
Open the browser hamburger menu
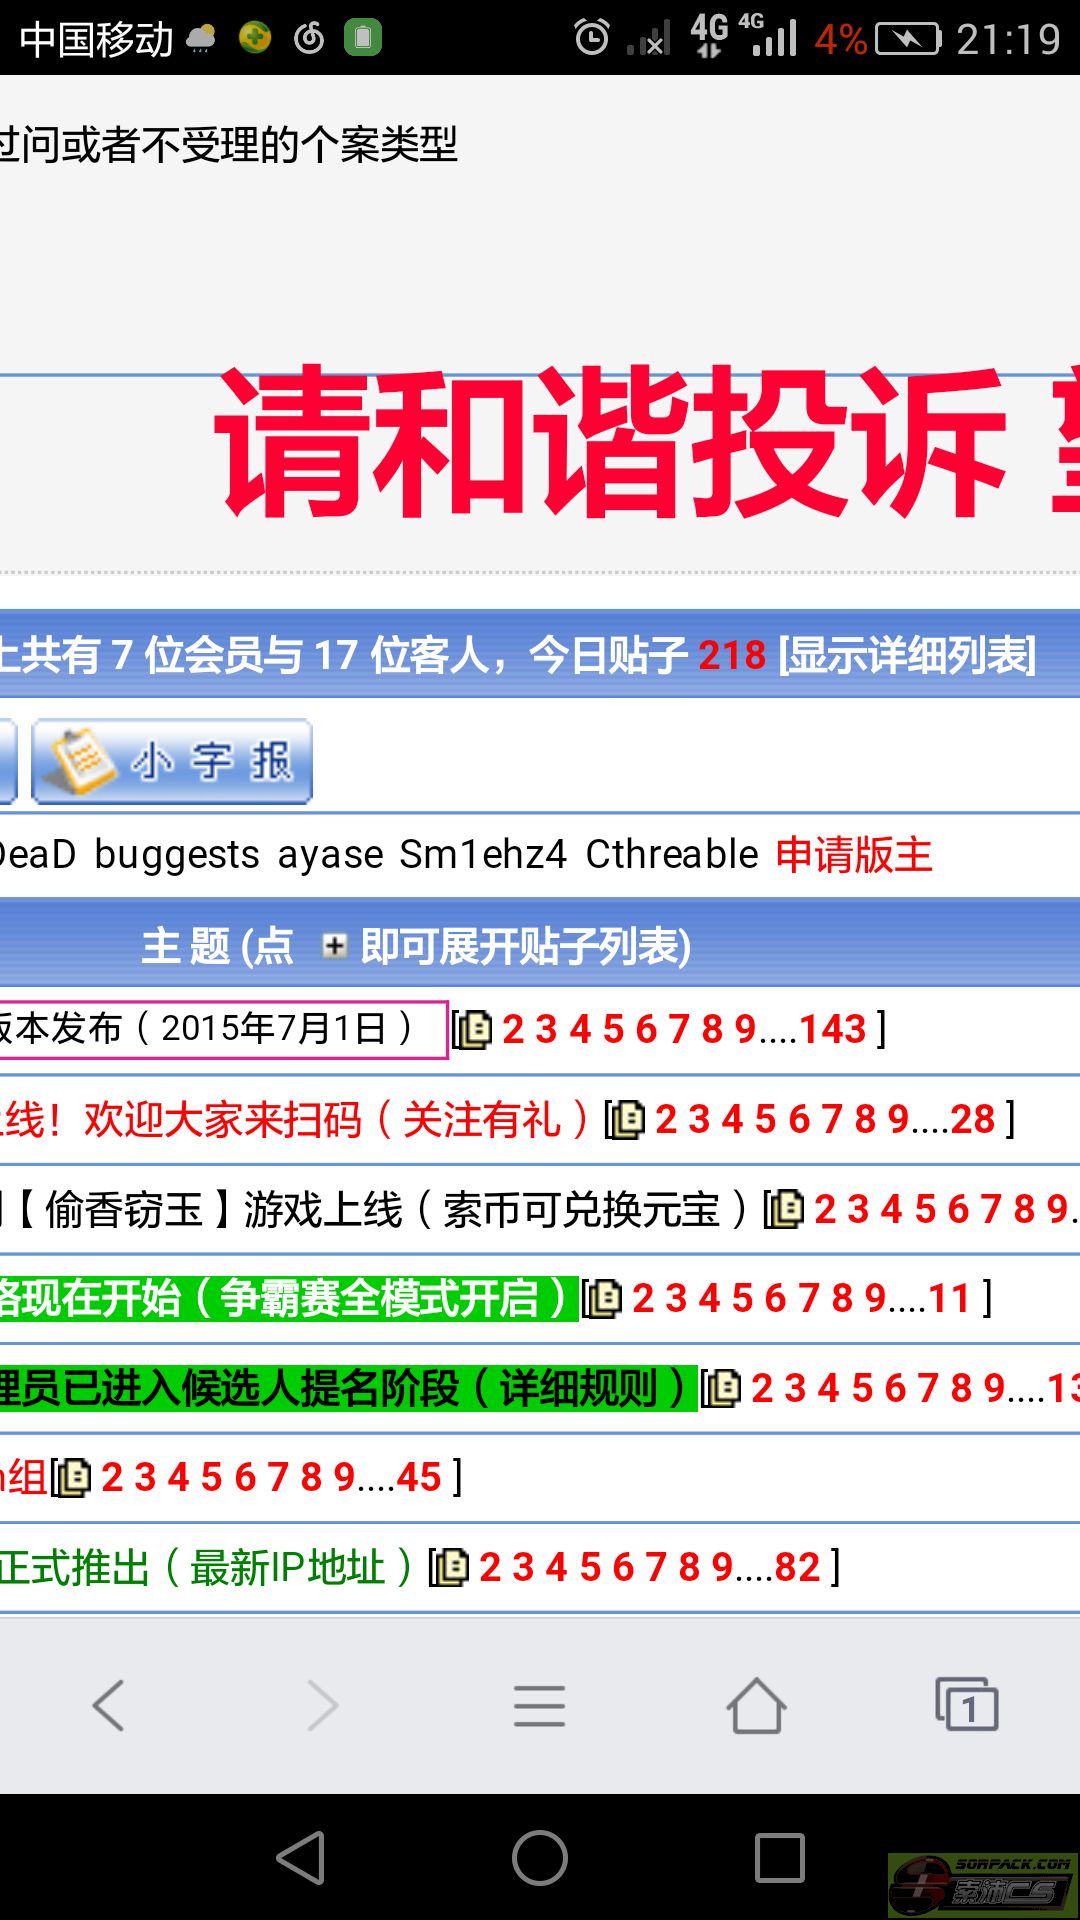click(x=539, y=1705)
